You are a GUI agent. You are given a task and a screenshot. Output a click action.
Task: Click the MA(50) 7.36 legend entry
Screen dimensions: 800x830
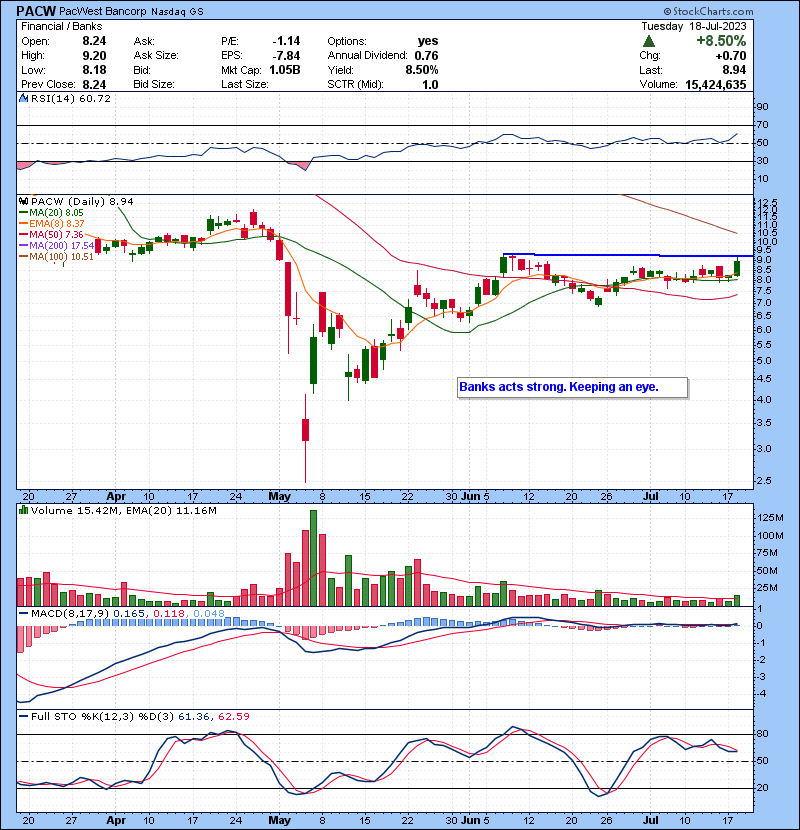click(51, 234)
